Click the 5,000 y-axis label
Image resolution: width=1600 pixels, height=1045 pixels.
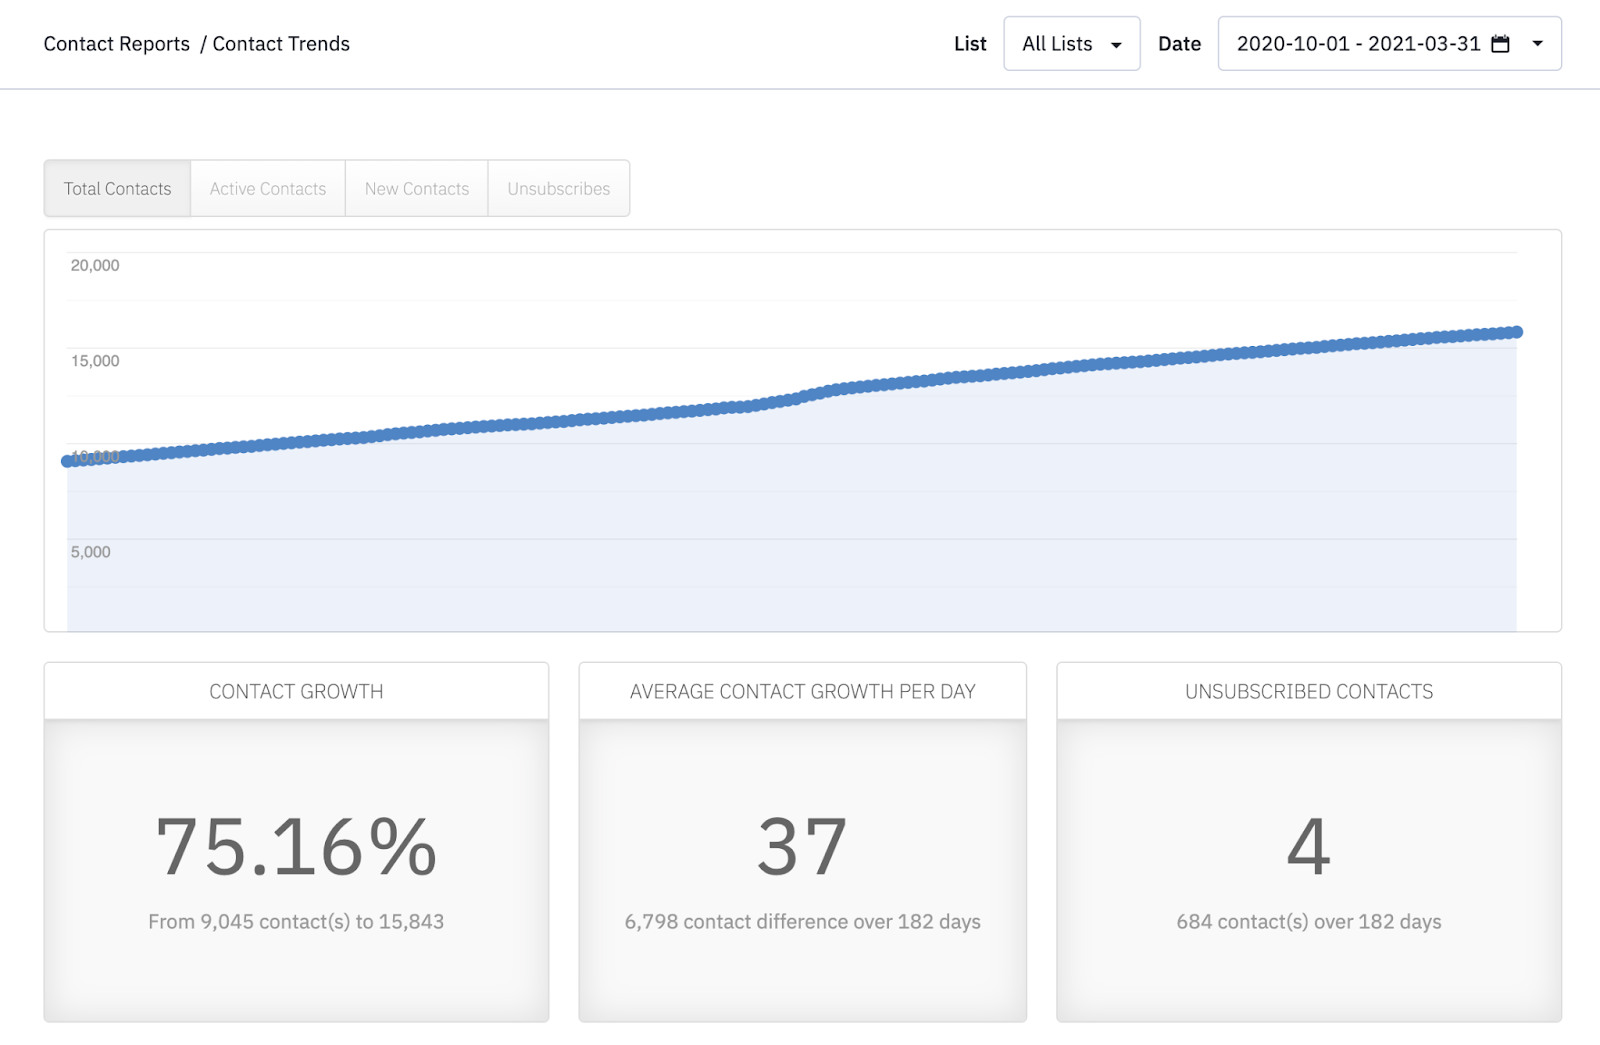point(91,552)
